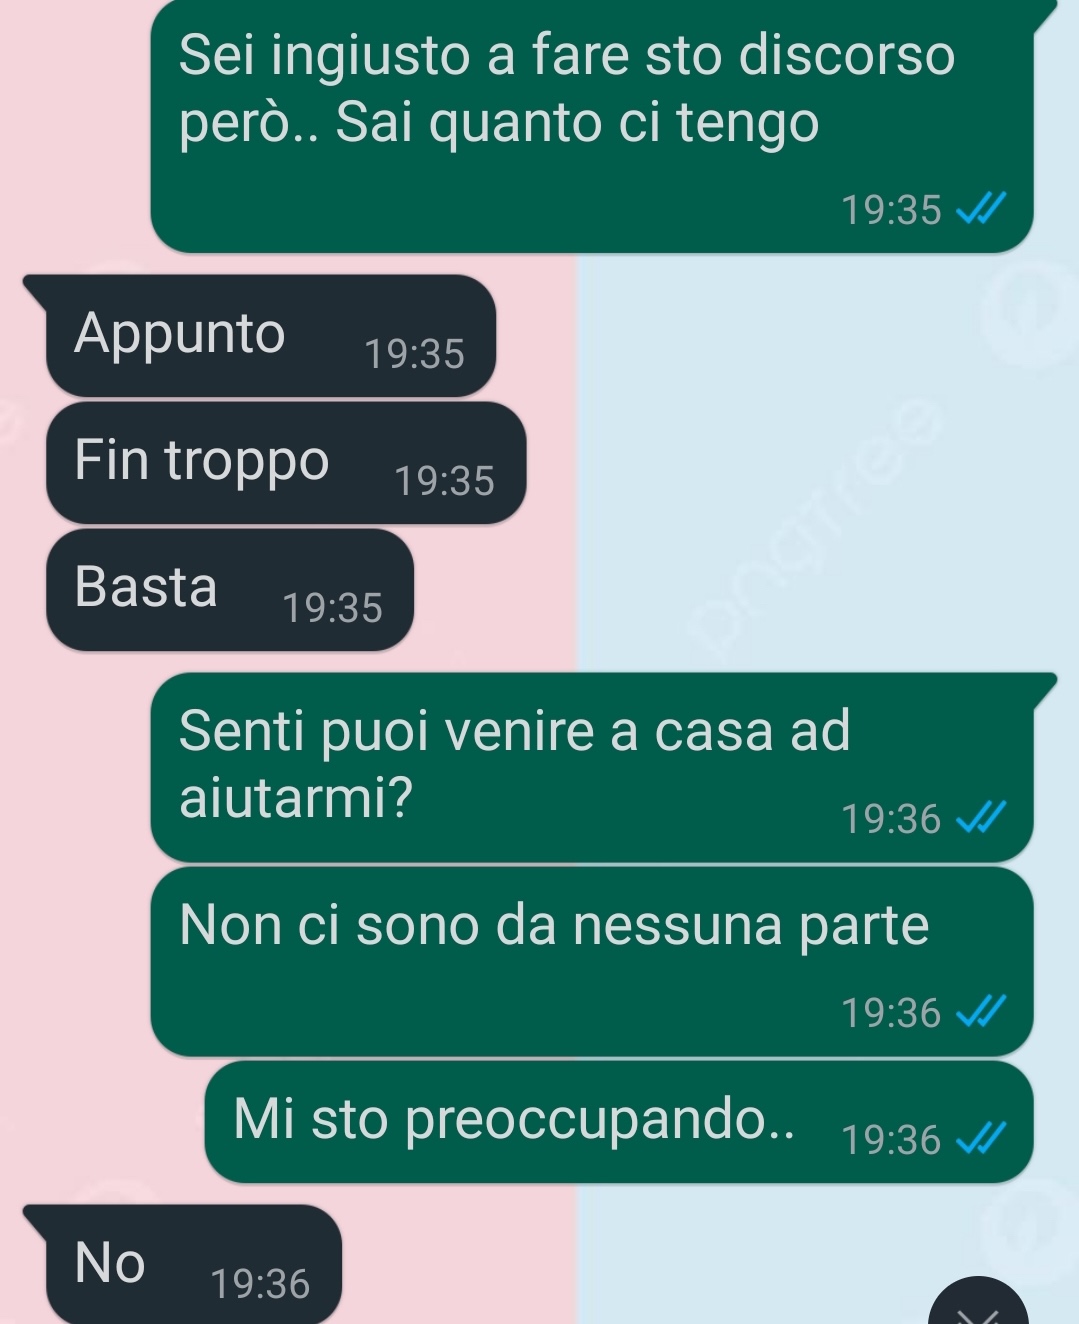Tap the light blue chat wallpaper area
This screenshot has height=1324, width=1079.
point(800,450)
